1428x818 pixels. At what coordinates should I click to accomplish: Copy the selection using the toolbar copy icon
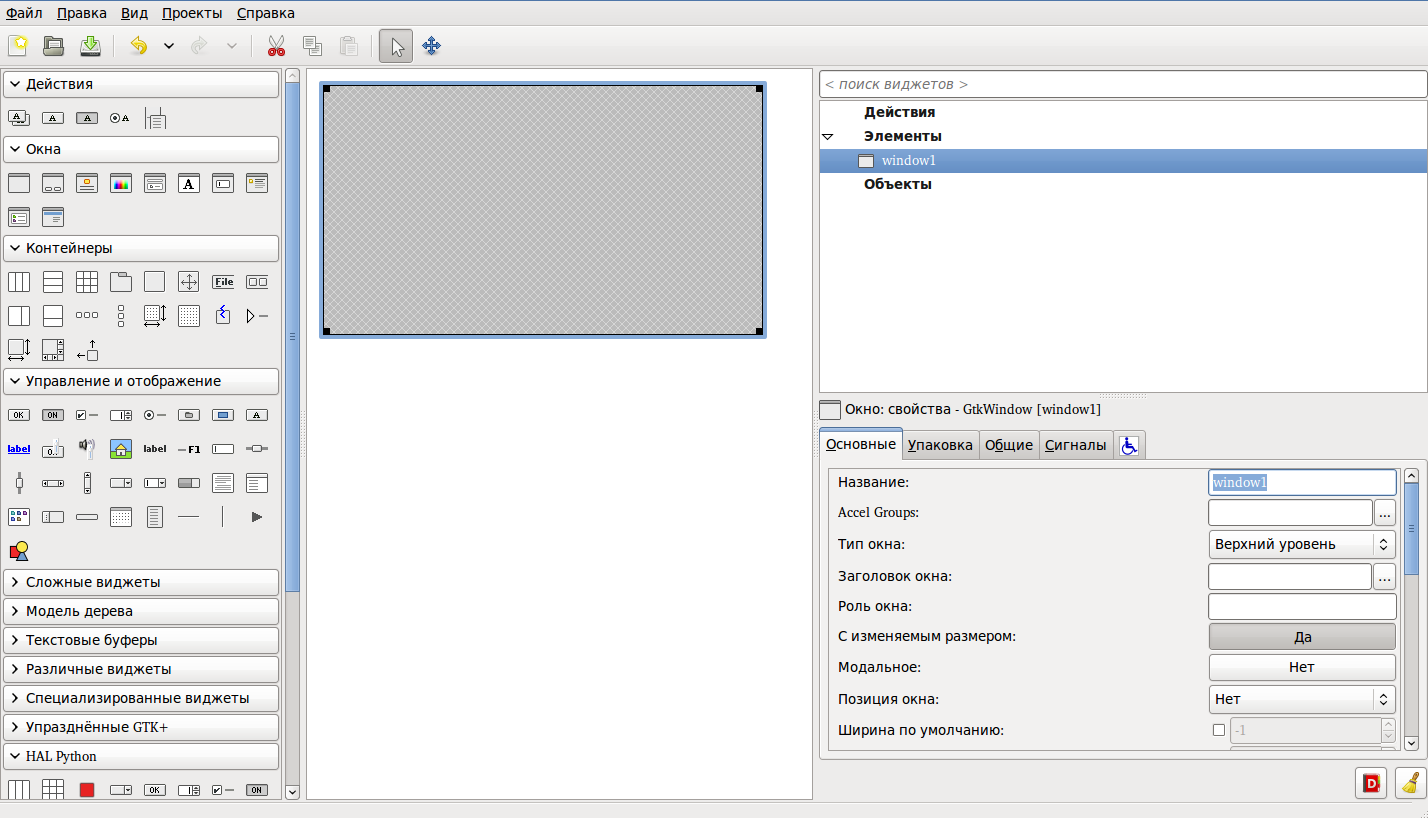pos(312,46)
